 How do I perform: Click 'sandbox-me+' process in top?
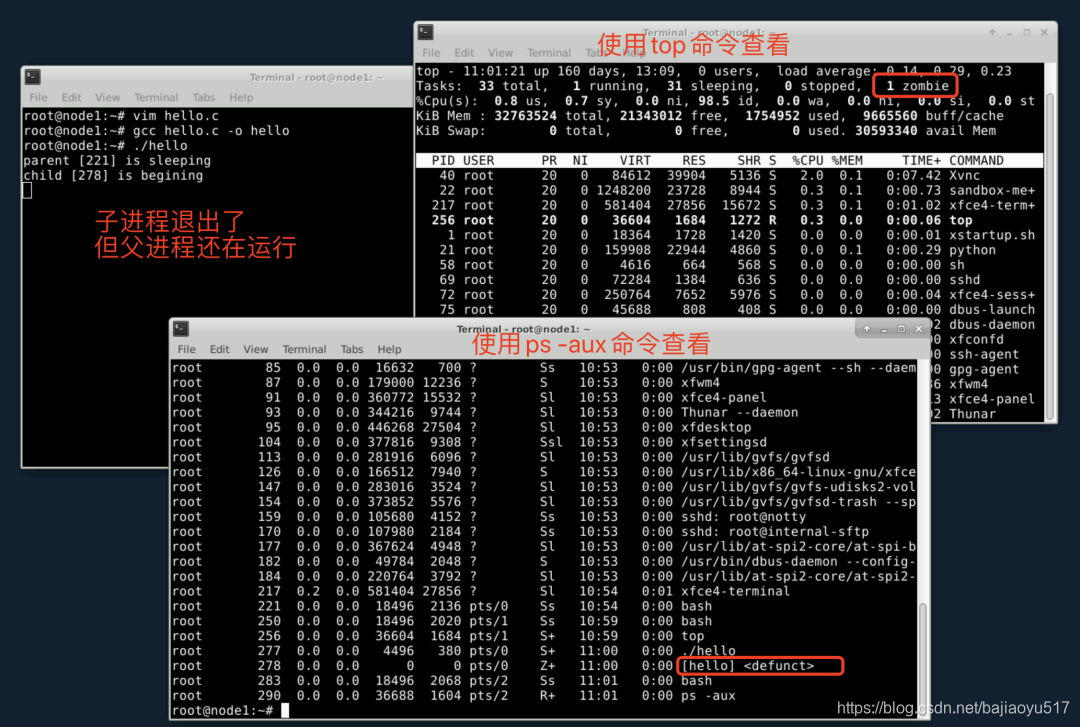[992, 190]
